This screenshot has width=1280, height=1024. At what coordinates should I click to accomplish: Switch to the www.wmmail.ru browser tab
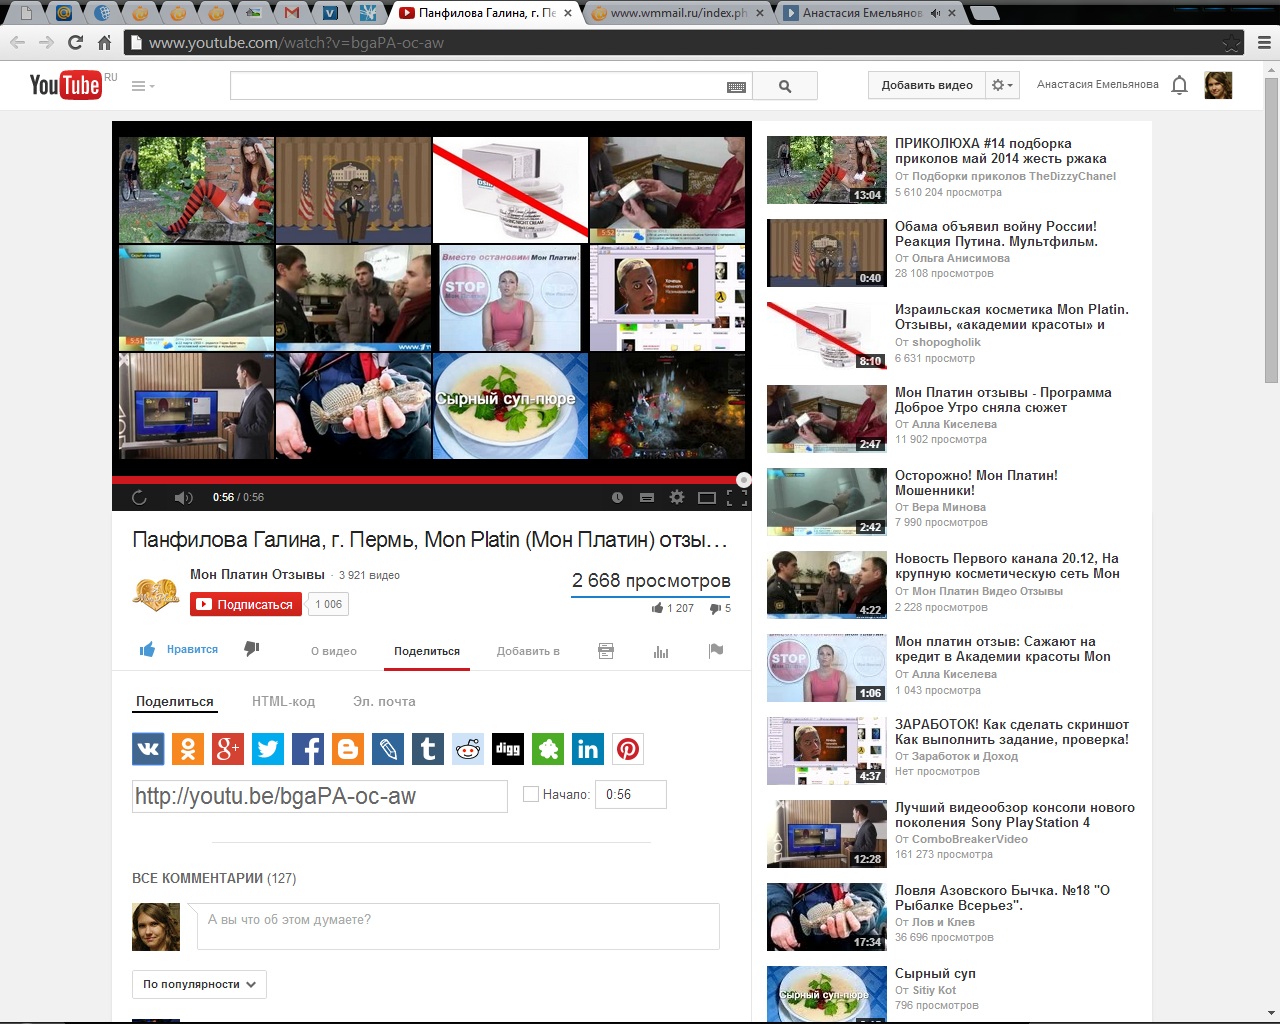678,13
